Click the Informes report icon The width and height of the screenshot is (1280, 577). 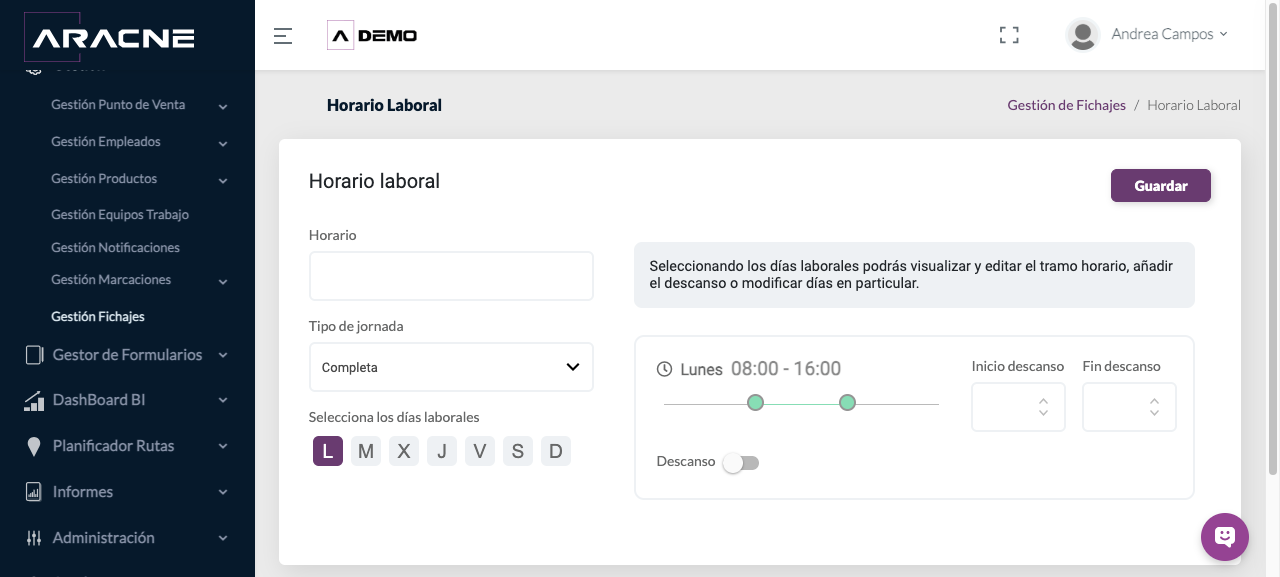pos(34,492)
